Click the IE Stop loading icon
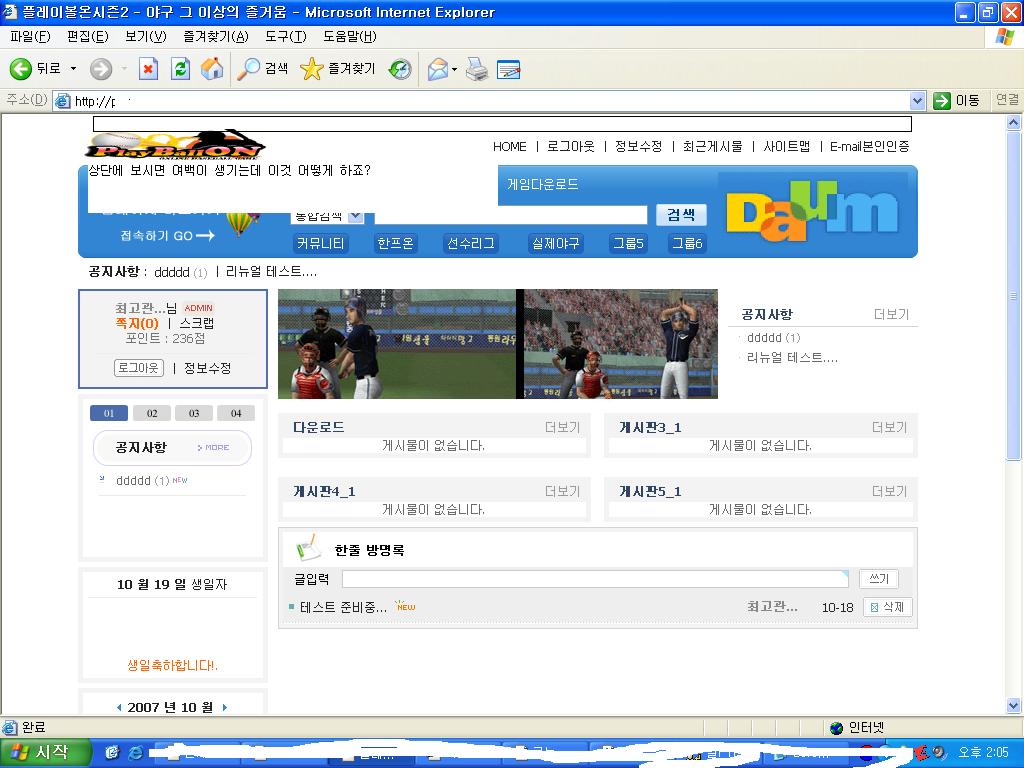 148,69
